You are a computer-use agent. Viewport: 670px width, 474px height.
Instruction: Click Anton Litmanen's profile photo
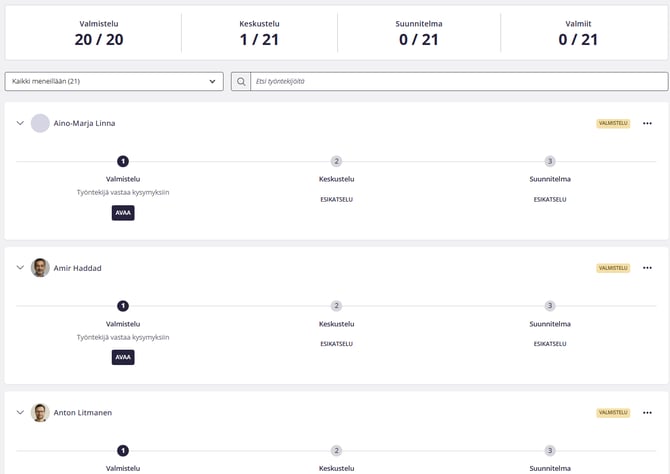(40, 412)
